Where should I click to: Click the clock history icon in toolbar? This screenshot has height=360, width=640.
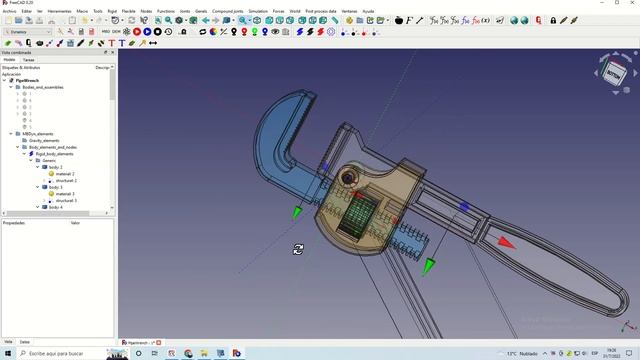click(x=168, y=32)
